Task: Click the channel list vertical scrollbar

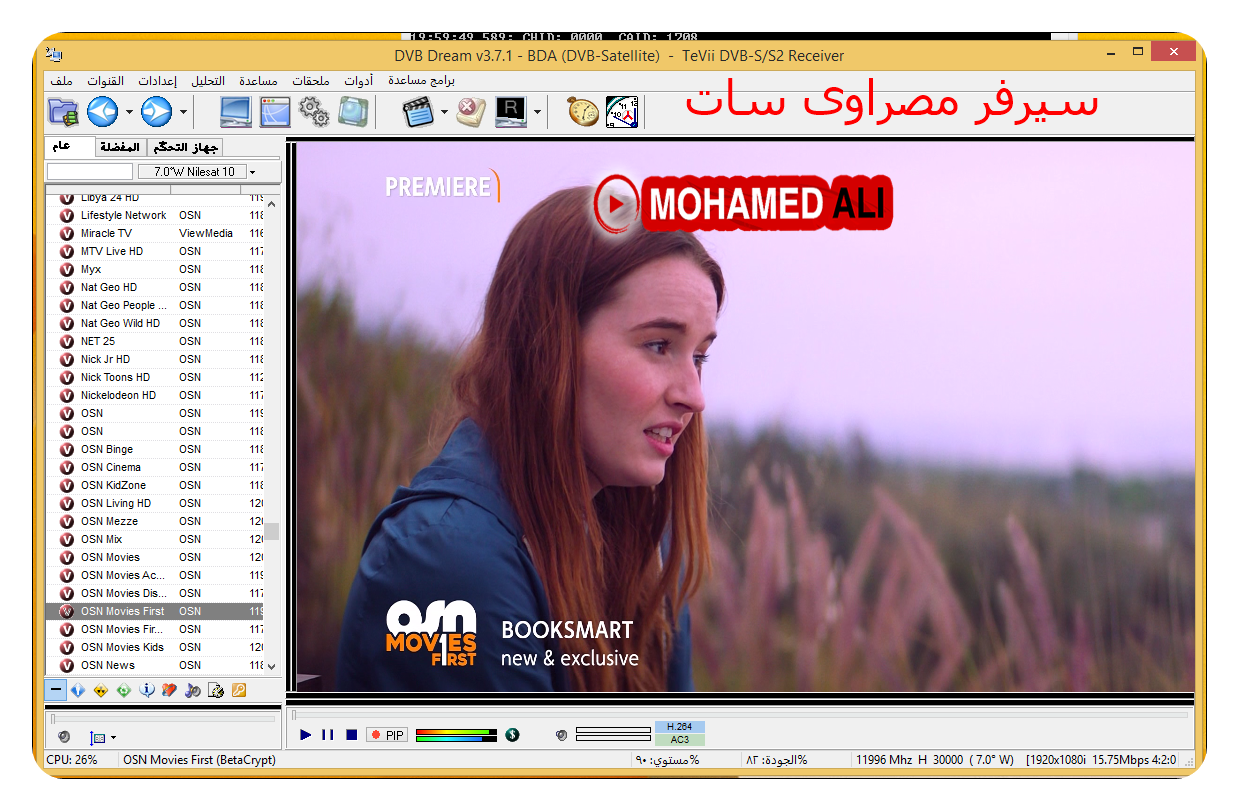Action: click(272, 434)
